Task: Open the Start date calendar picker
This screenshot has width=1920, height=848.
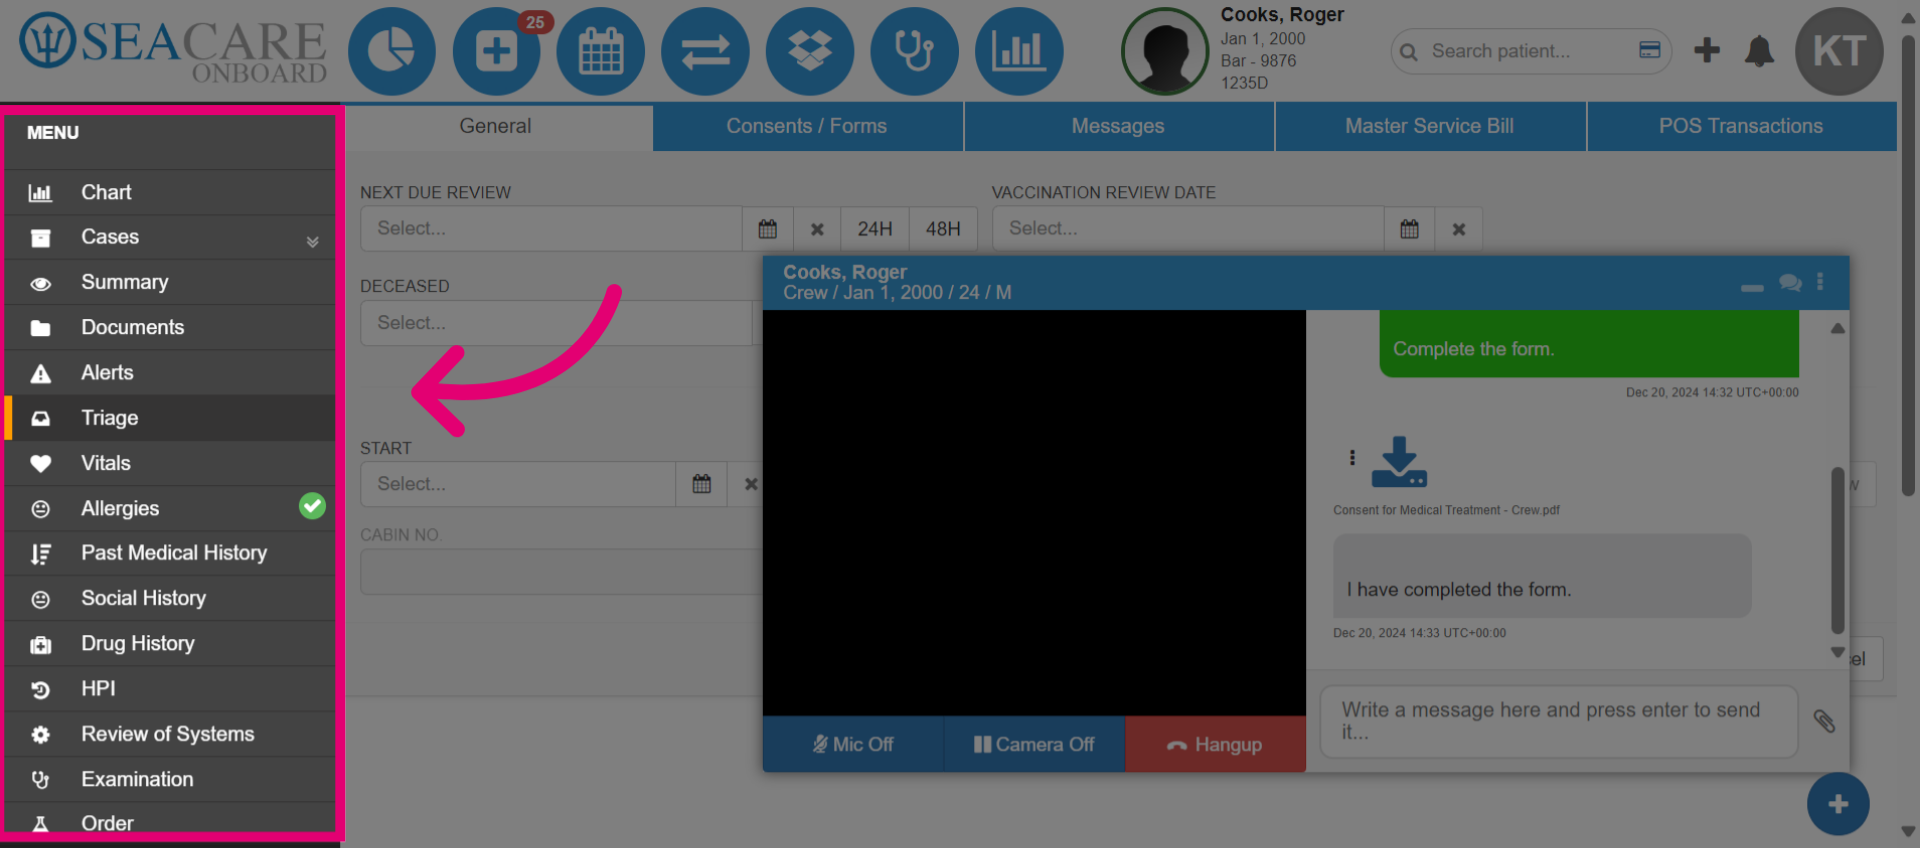Action: coord(702,484)
